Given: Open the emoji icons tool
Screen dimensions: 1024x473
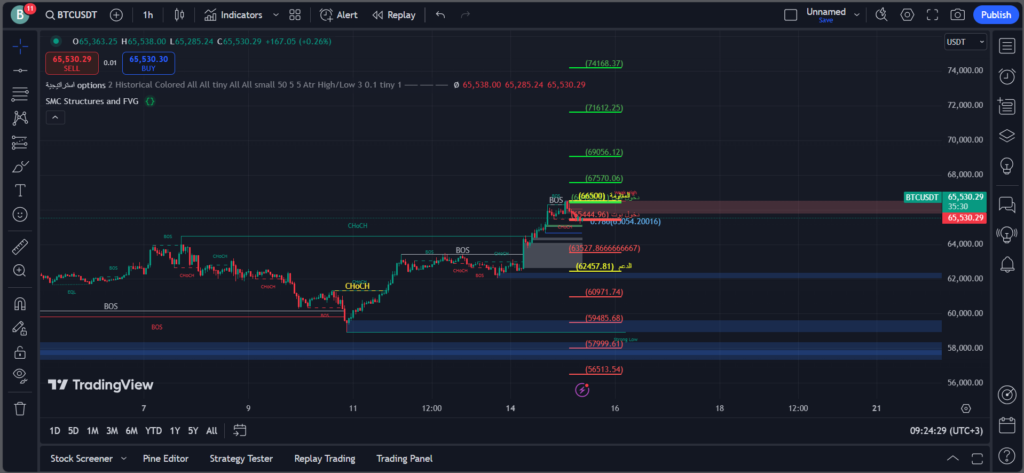Looking at the screenshot, I should (20, 214).
